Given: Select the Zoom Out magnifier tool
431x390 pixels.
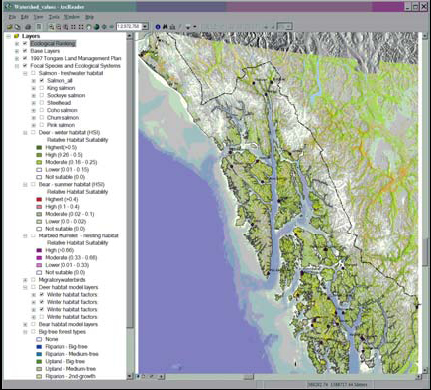Looking at the screenshot, I should pos(58,27).
